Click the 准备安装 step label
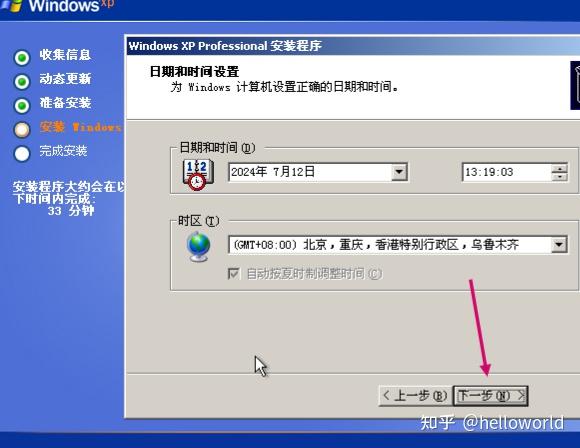The height and width of the screenshot is (448, 580). click(x=65, y=103)
